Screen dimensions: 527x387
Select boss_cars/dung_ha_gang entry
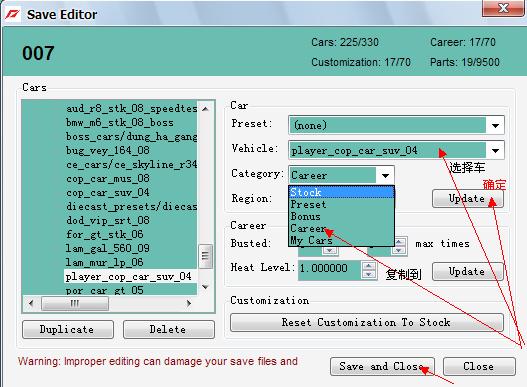(131, 137)
